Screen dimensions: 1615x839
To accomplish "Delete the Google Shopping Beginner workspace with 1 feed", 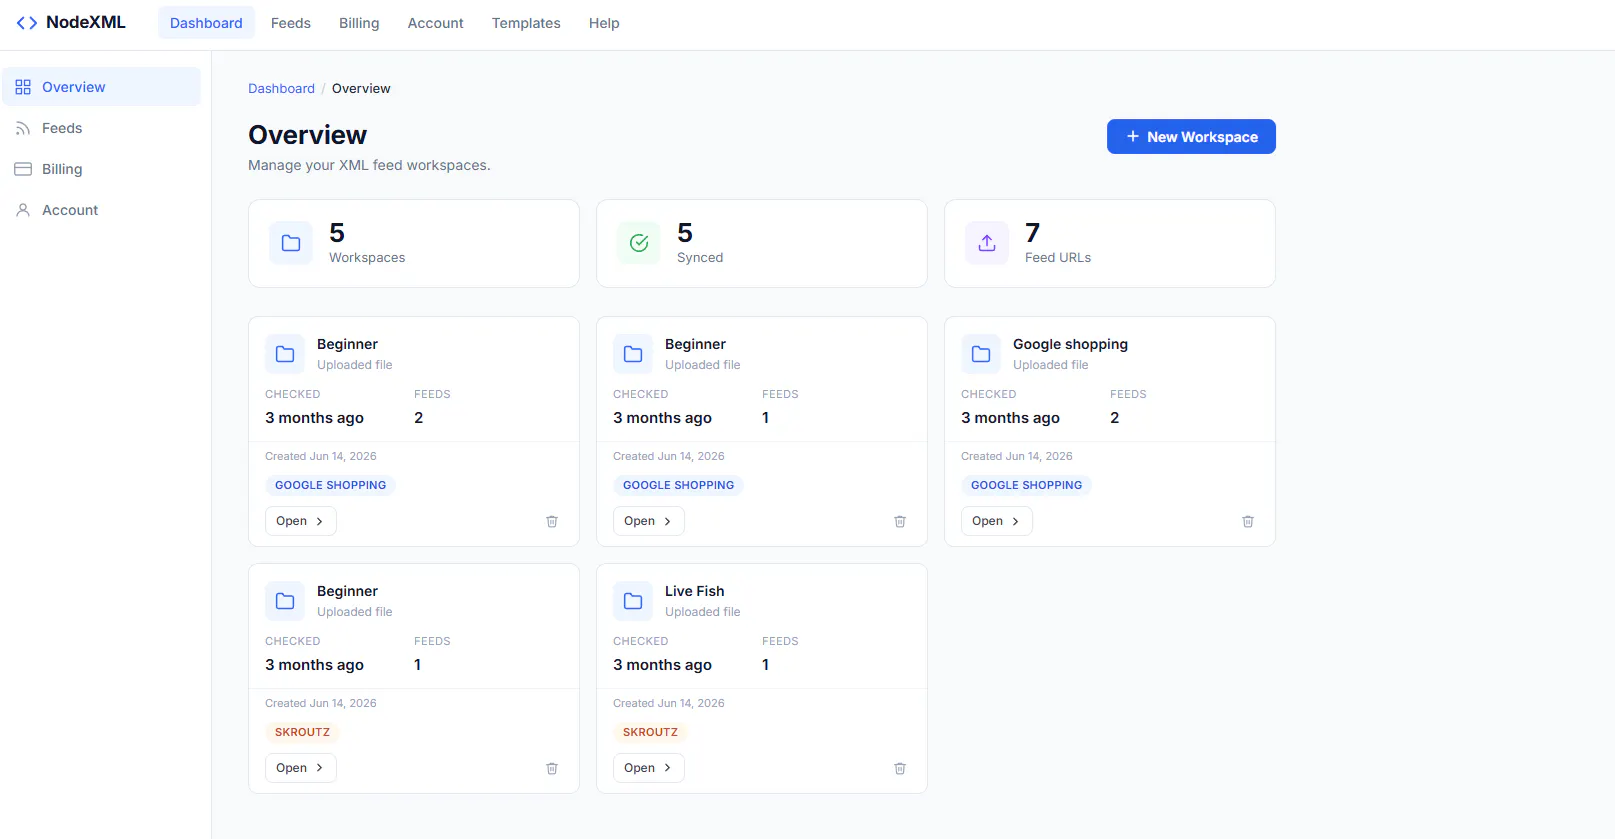I will (900, 521).
